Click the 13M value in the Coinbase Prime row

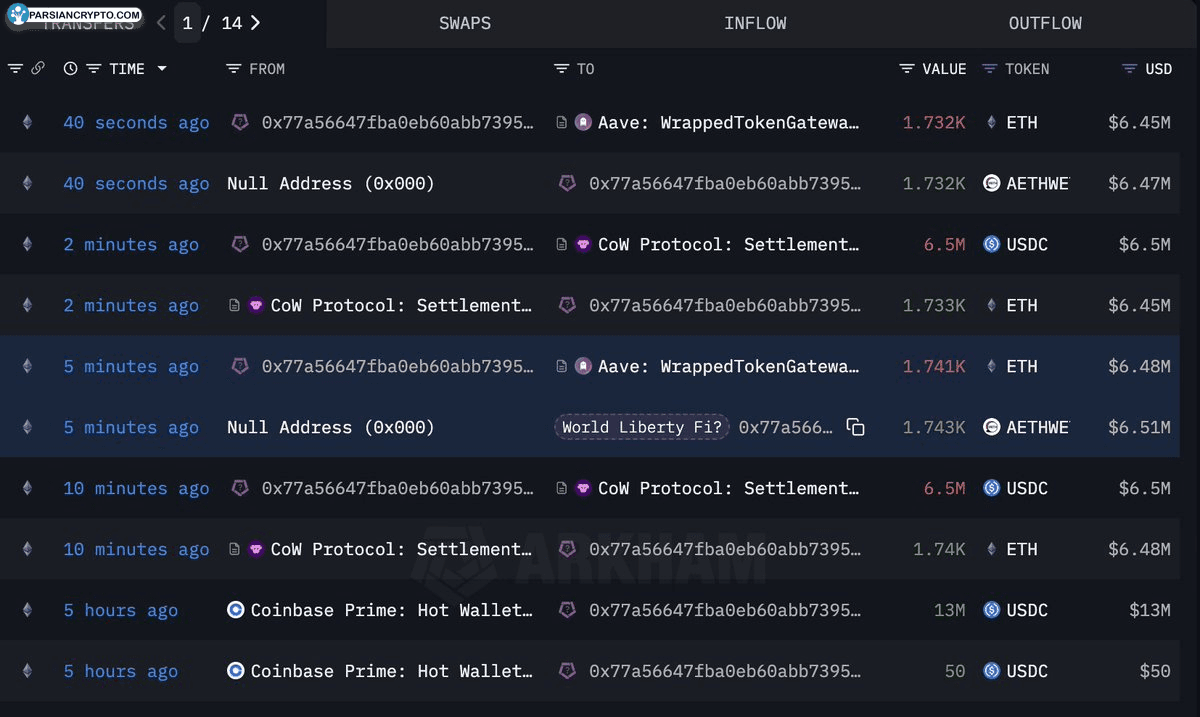pyautogui.click(x=950, y=610)
